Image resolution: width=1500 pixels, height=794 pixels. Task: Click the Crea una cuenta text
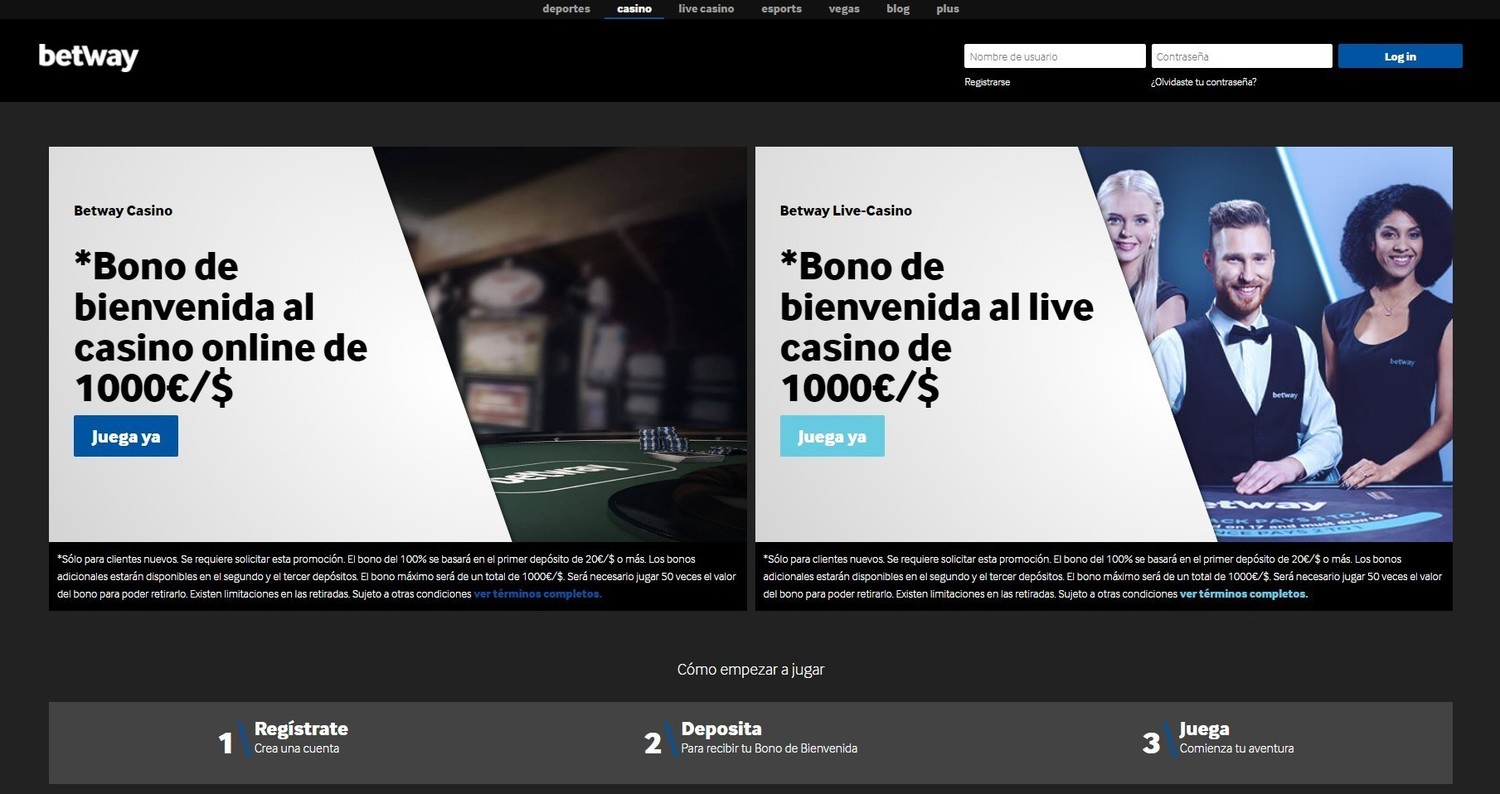point(297,748)
